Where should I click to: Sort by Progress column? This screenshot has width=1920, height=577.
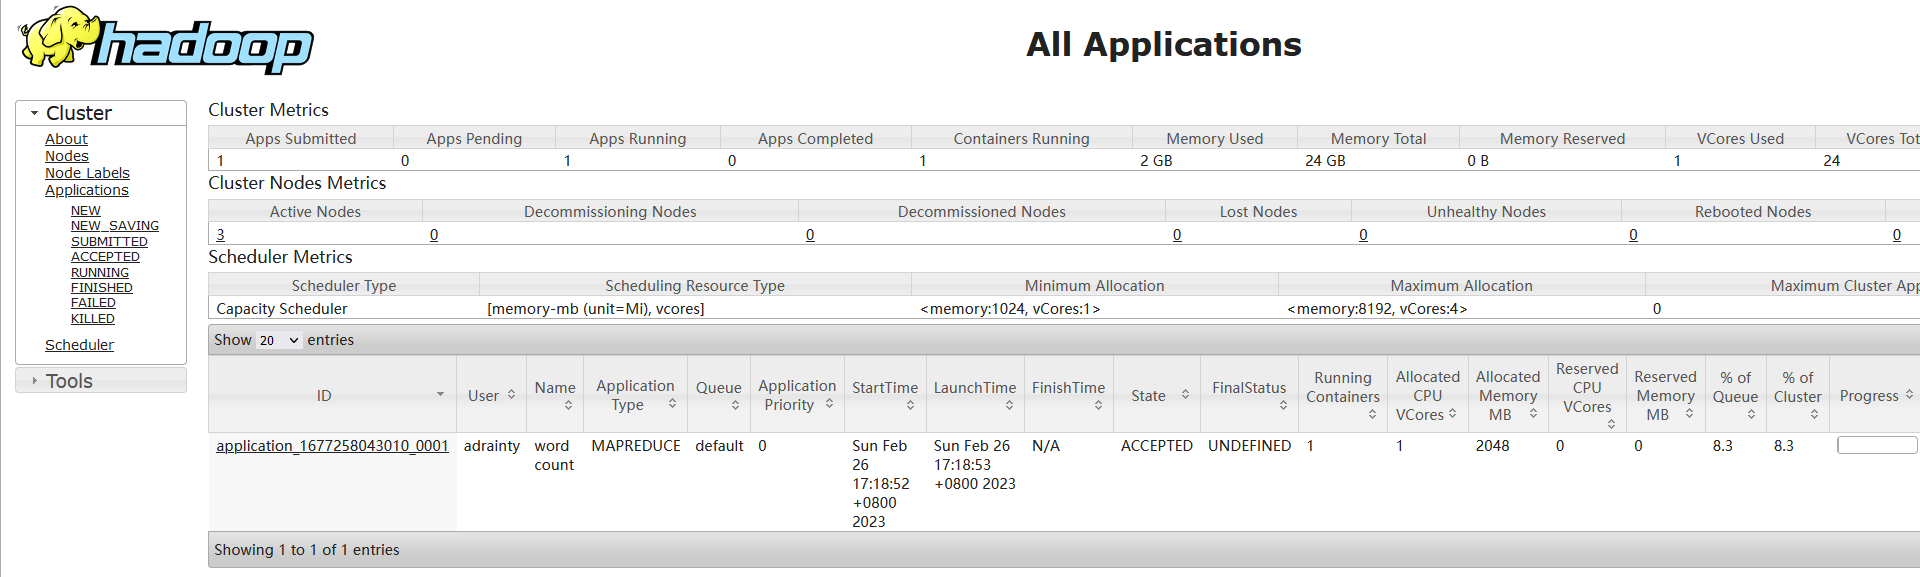coord(1875,395)
